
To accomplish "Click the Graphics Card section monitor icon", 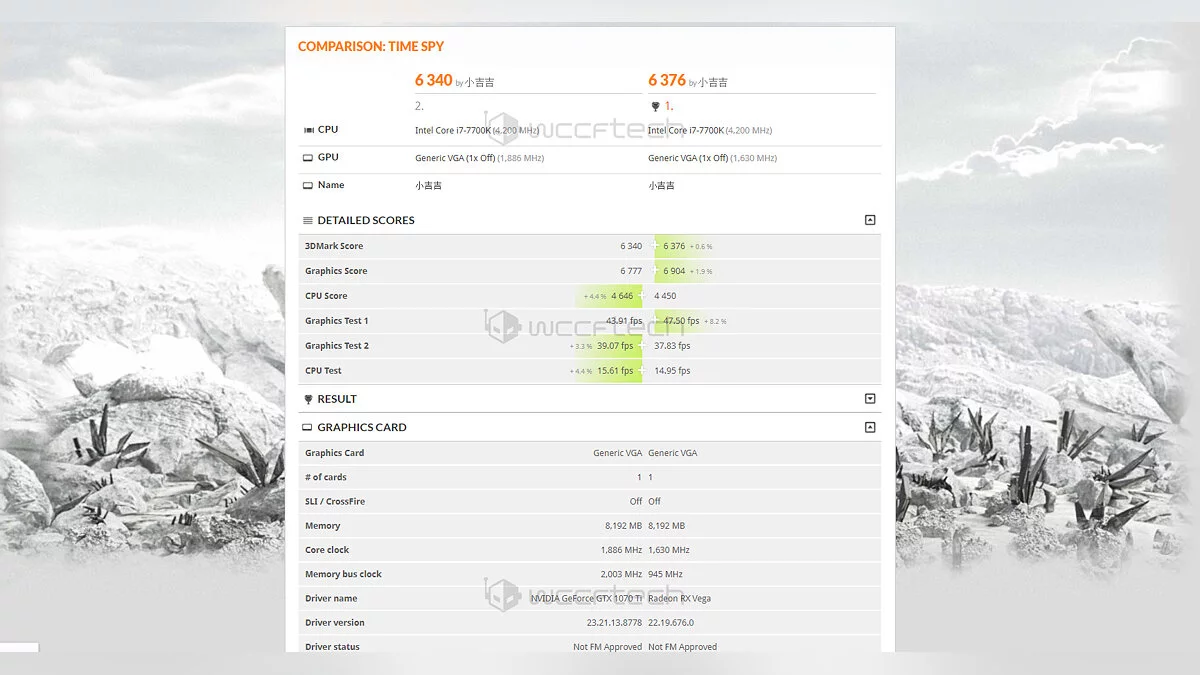I will coord(308,427).
